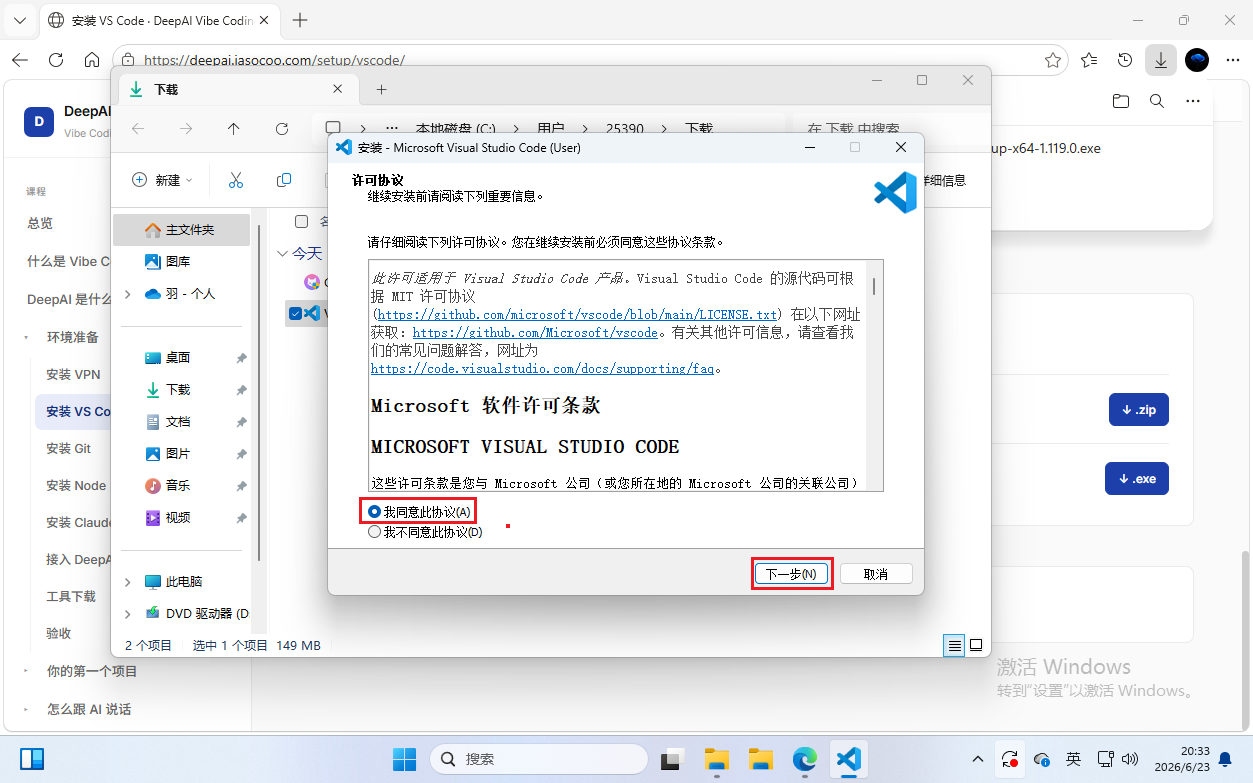Refresh the File Explorer folder view
Screen dimensions: 1253x783
coord(282,129)
